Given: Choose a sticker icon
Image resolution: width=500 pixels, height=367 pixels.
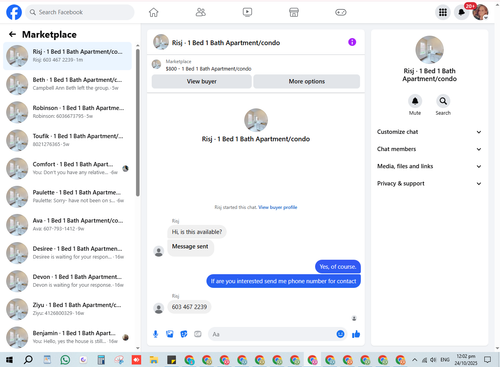Looking at the screenshot, I should 184,334.
